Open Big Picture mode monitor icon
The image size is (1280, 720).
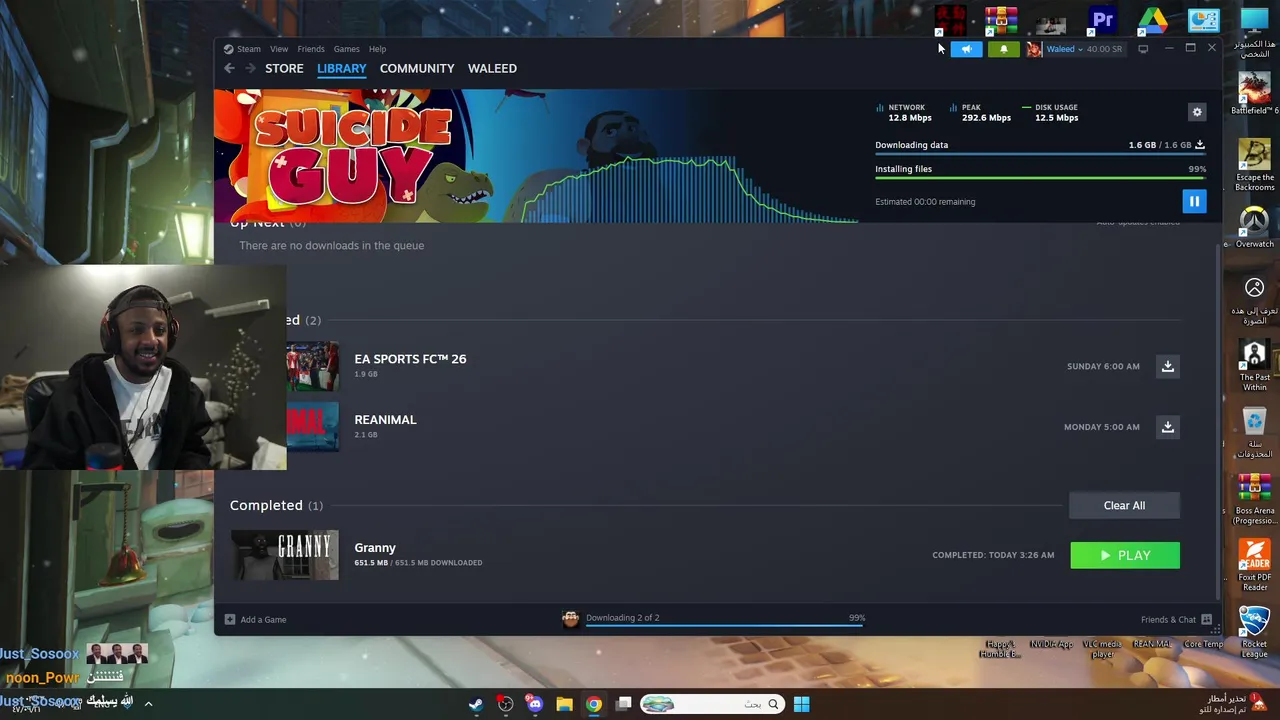pyautogui.click(x=1143, y=49)
